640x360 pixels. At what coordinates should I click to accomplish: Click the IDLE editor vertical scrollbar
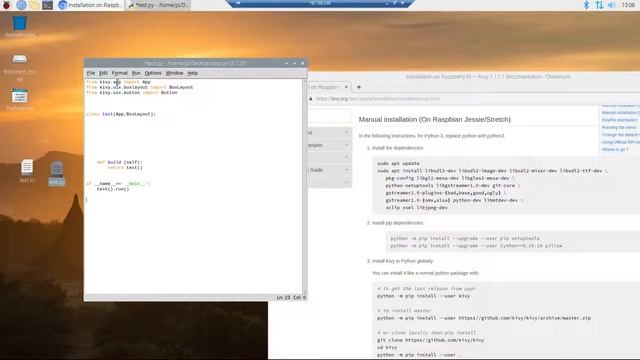[304, 187]
